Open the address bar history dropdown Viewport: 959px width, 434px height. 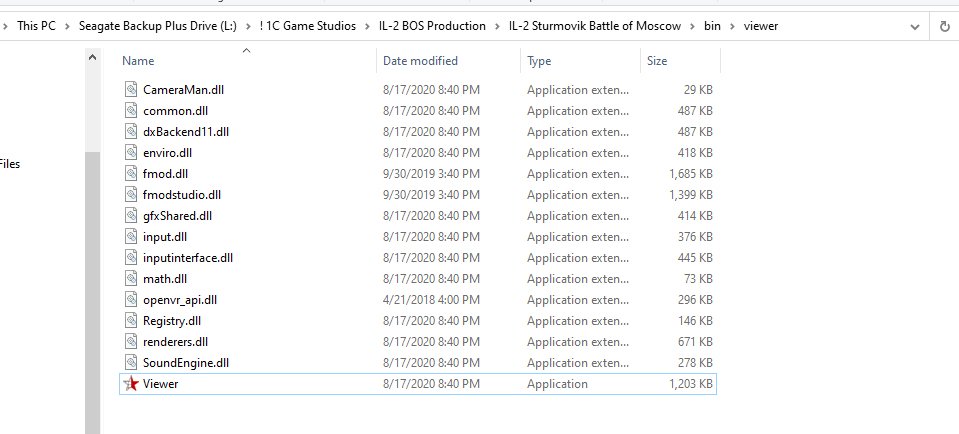[x=915, y=27]
